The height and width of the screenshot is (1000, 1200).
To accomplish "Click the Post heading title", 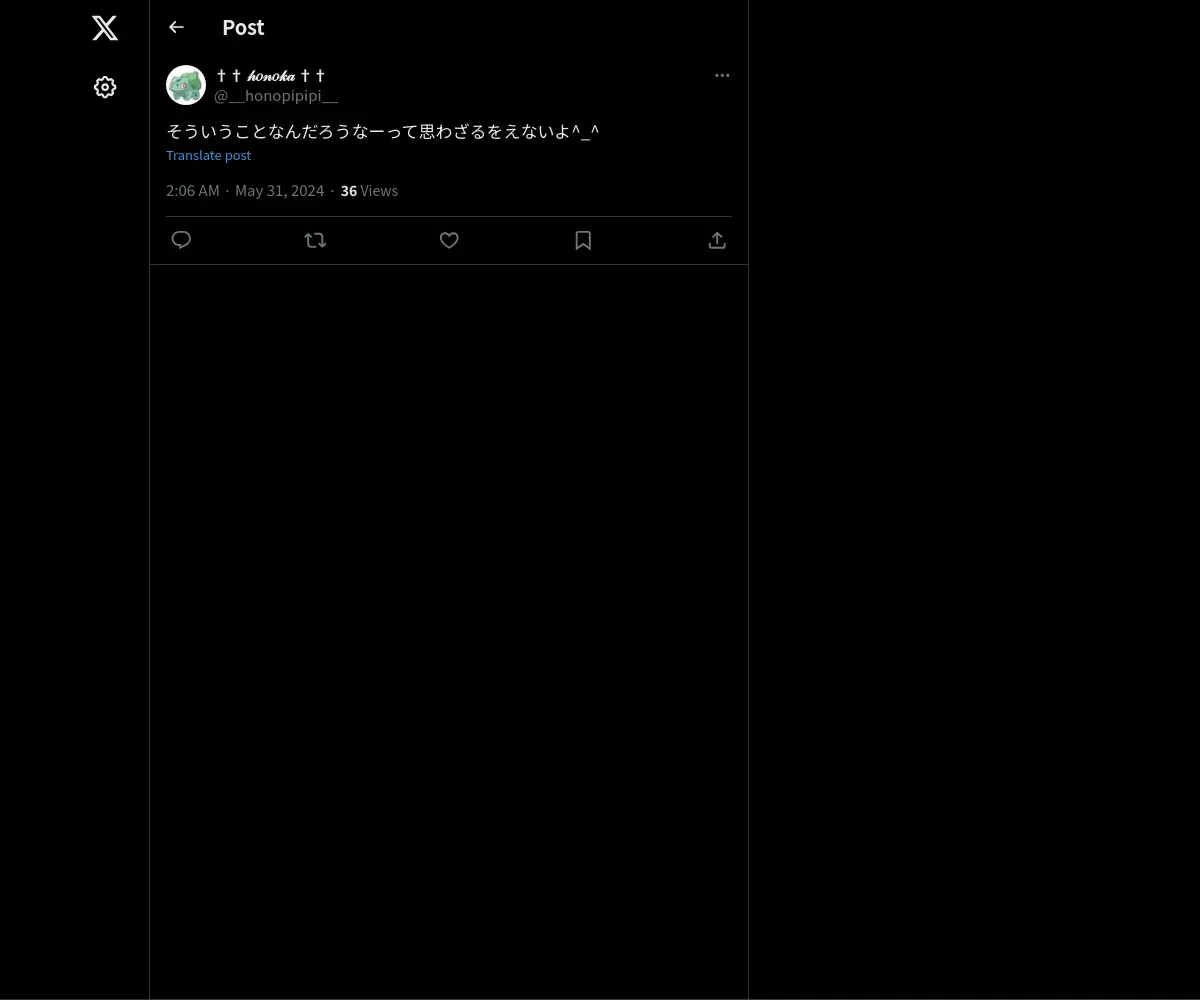I will click(x=243, y=27).
